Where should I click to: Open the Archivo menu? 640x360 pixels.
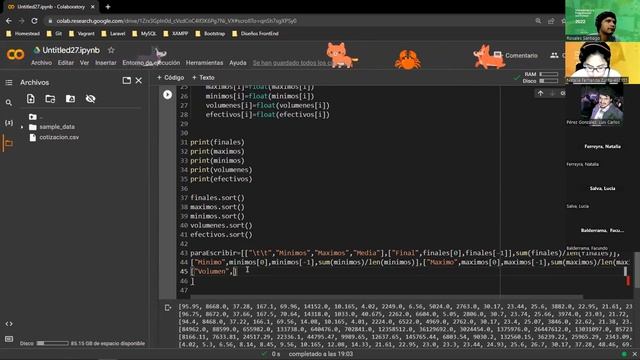click(41, 63)
